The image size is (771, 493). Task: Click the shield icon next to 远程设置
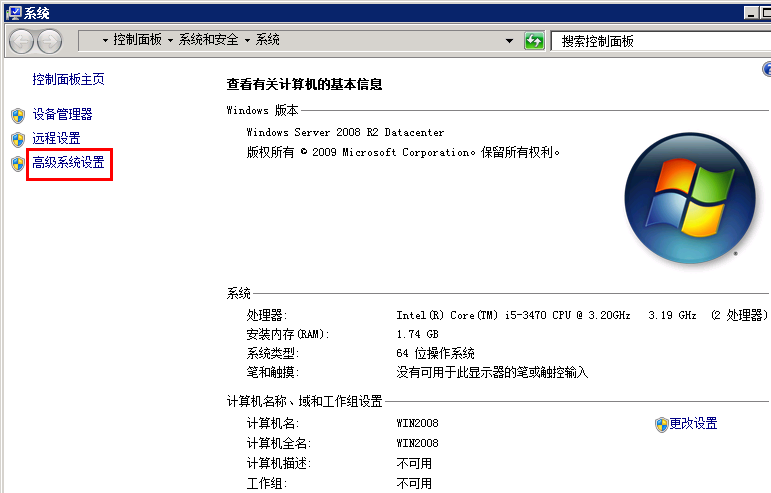(x=18, y=140)
